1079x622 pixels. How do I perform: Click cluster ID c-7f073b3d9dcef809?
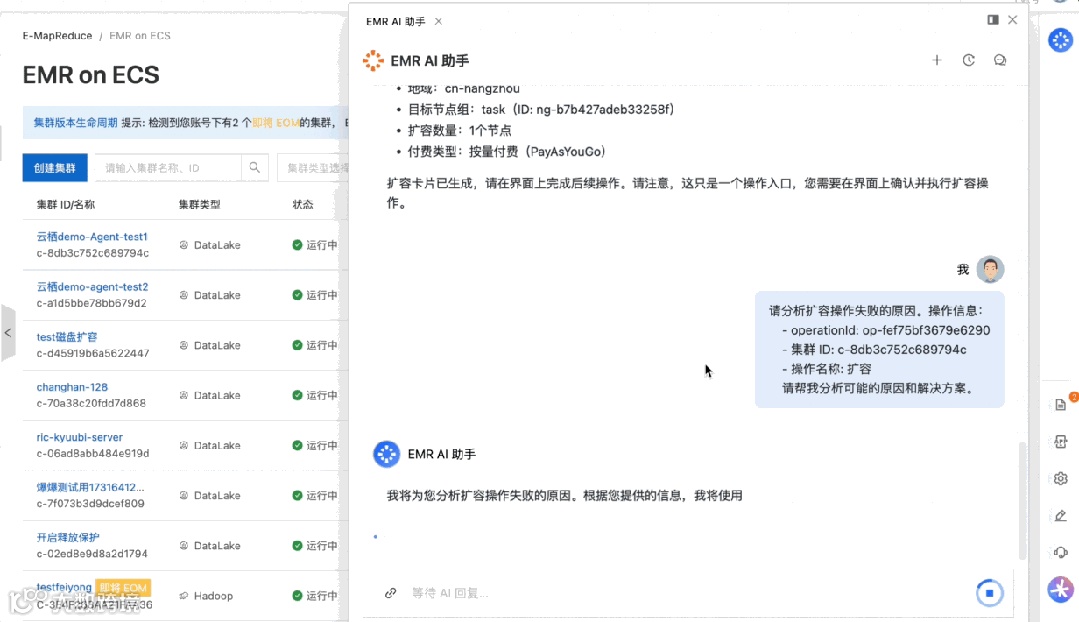[90, 504]
